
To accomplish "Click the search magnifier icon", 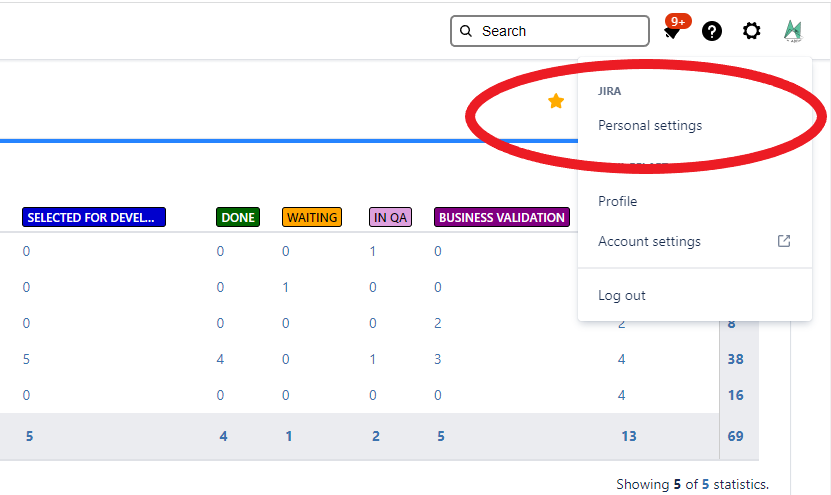I will coord(466,31).
